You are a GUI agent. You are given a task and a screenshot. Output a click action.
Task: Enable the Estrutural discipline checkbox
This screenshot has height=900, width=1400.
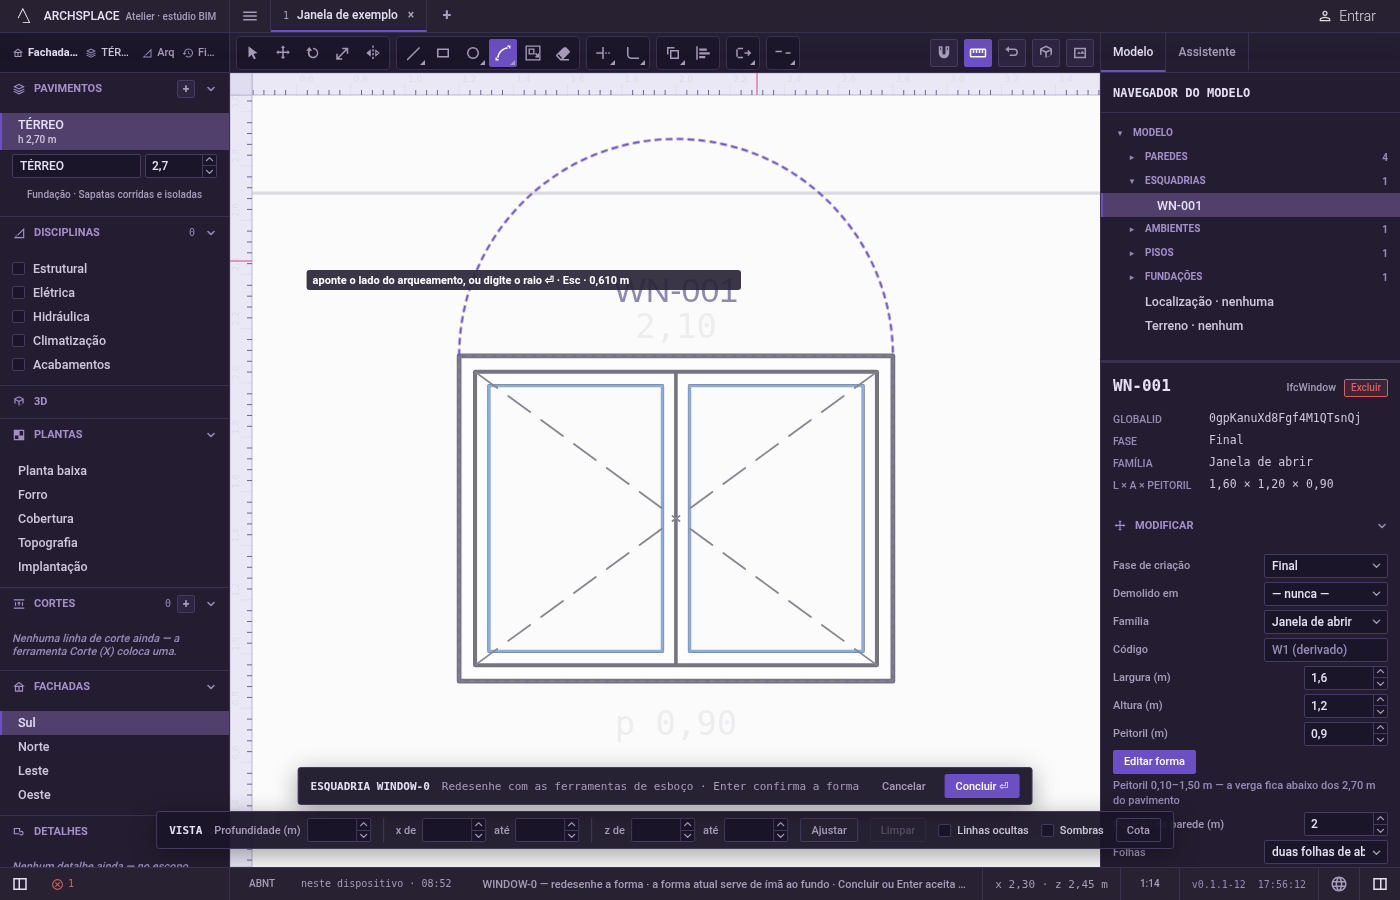point(18,269)
